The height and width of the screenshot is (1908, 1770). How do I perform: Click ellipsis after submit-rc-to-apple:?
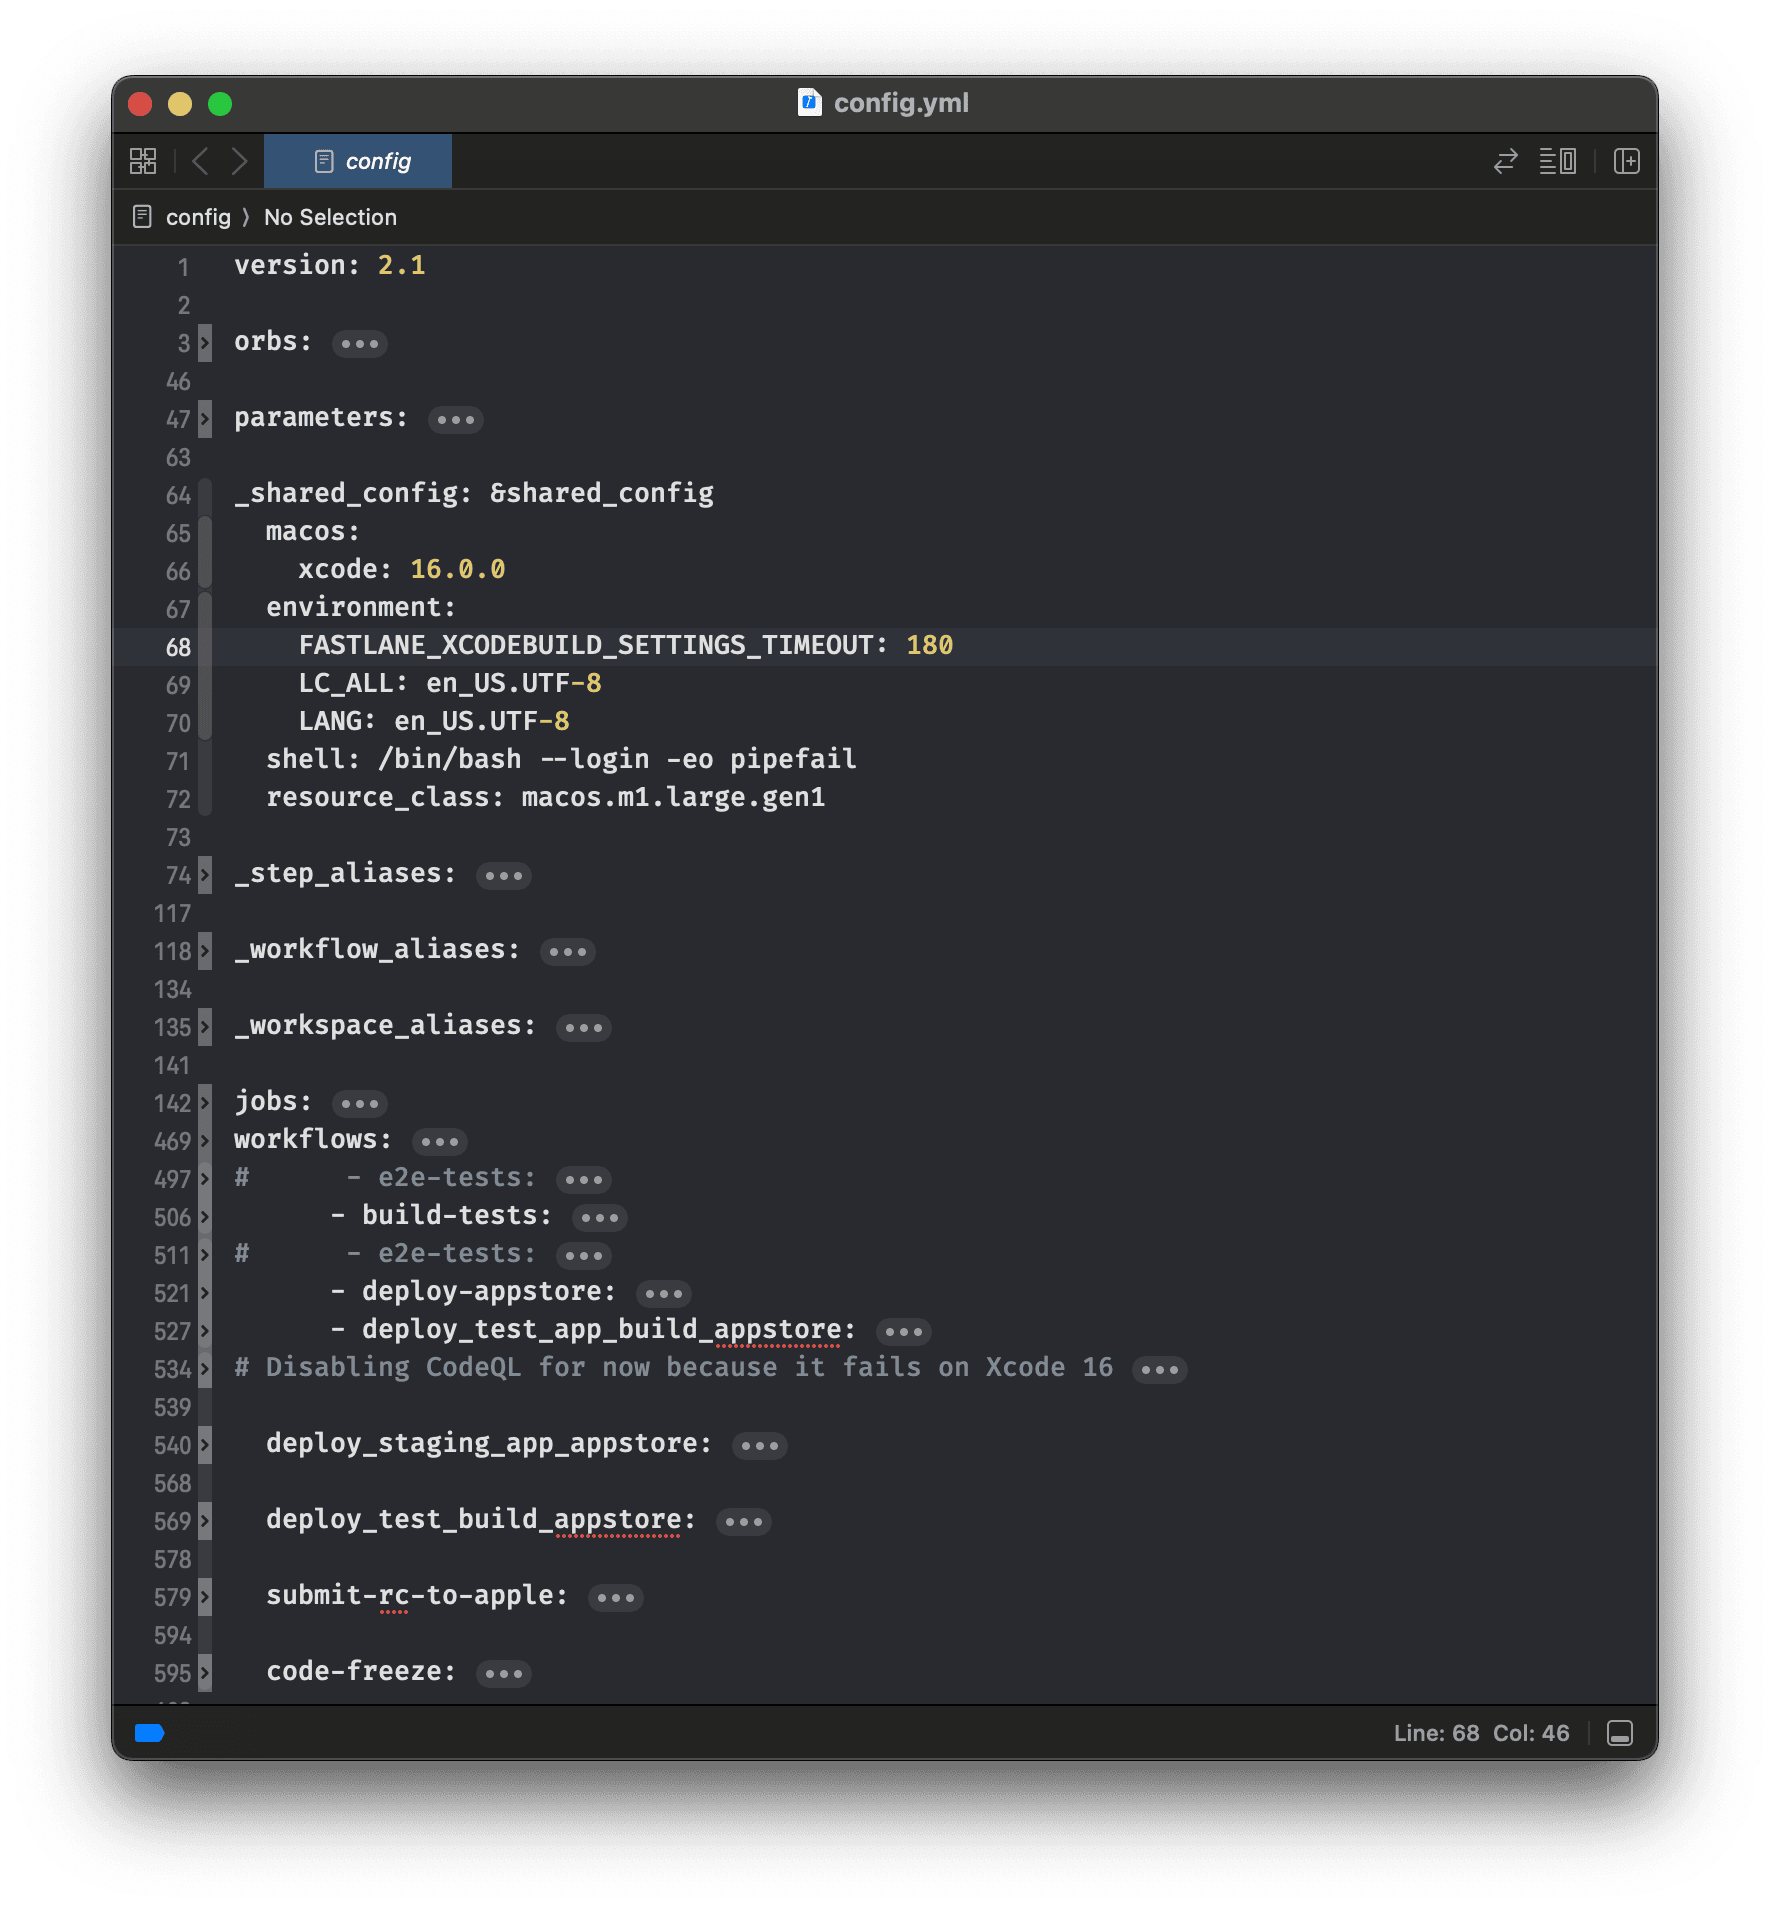pos(615,1598)
